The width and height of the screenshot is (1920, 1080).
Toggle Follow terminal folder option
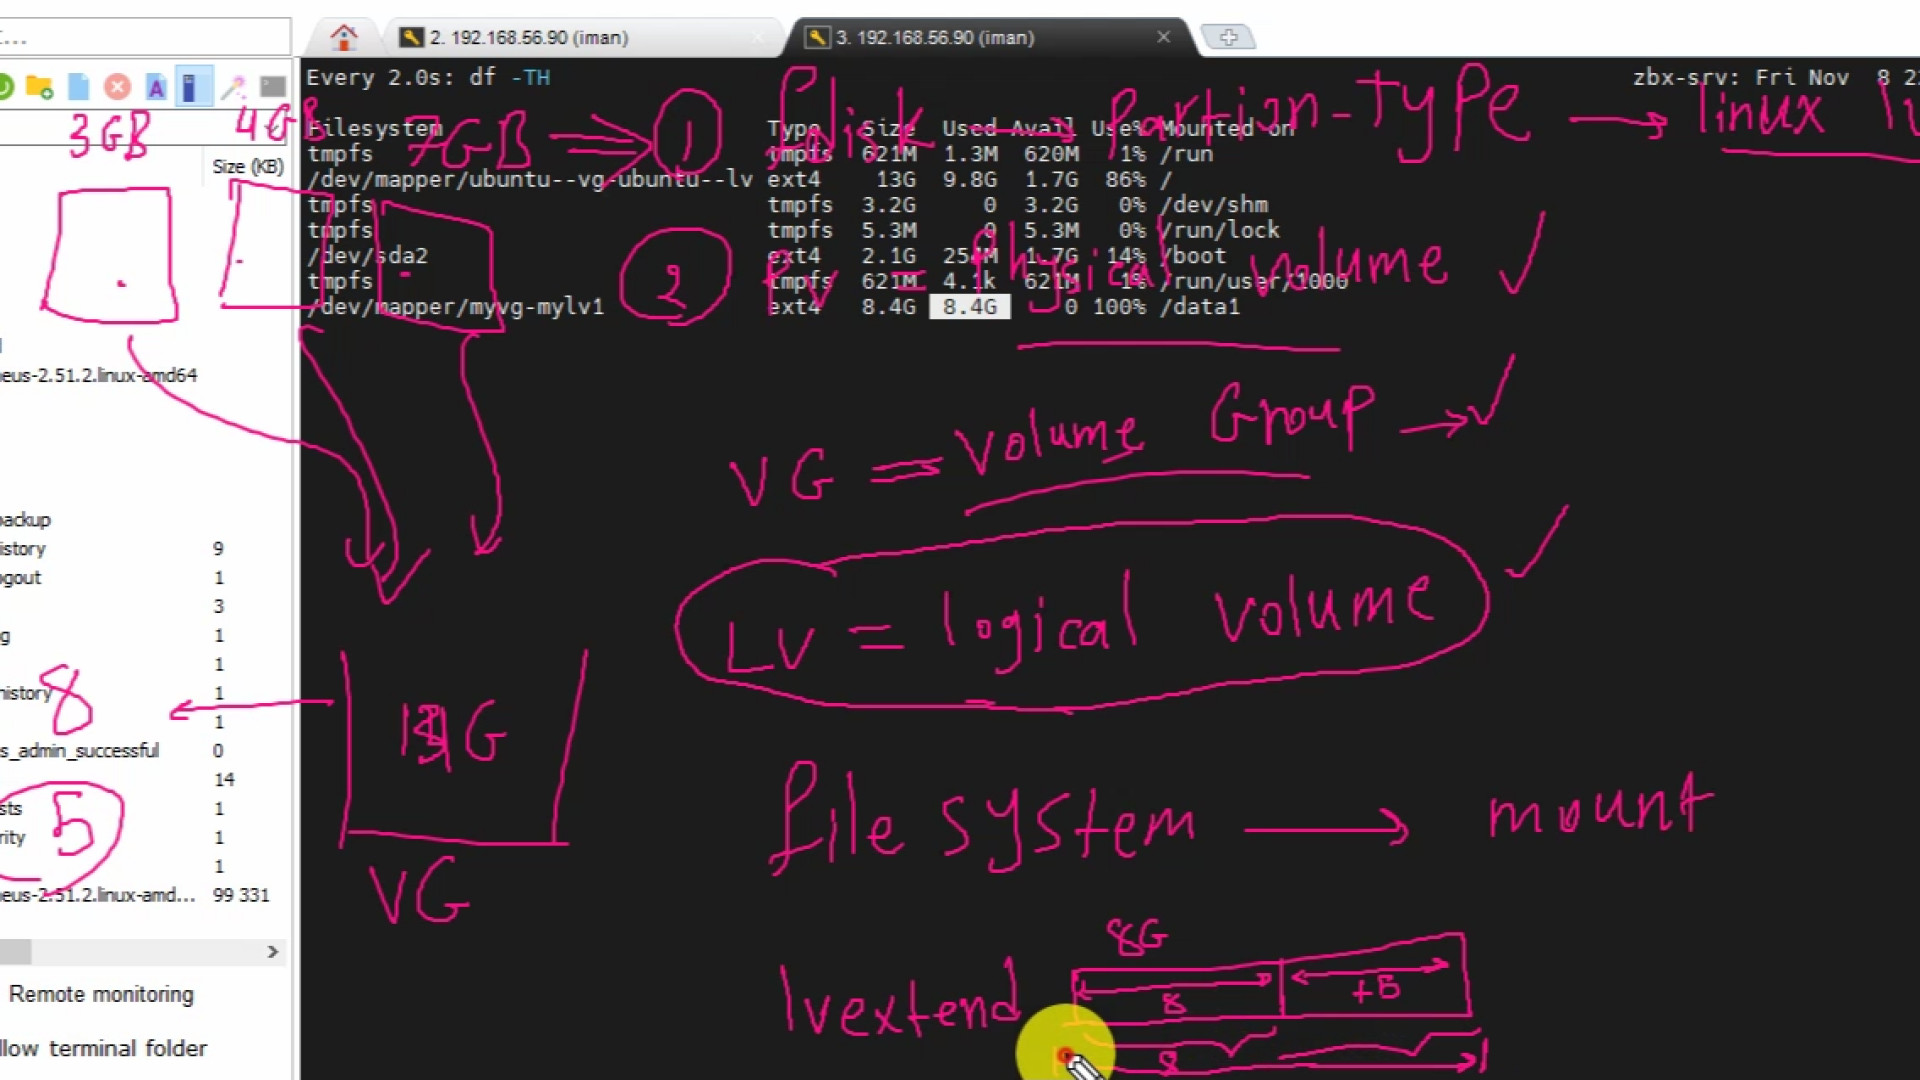pos(105,1048)
